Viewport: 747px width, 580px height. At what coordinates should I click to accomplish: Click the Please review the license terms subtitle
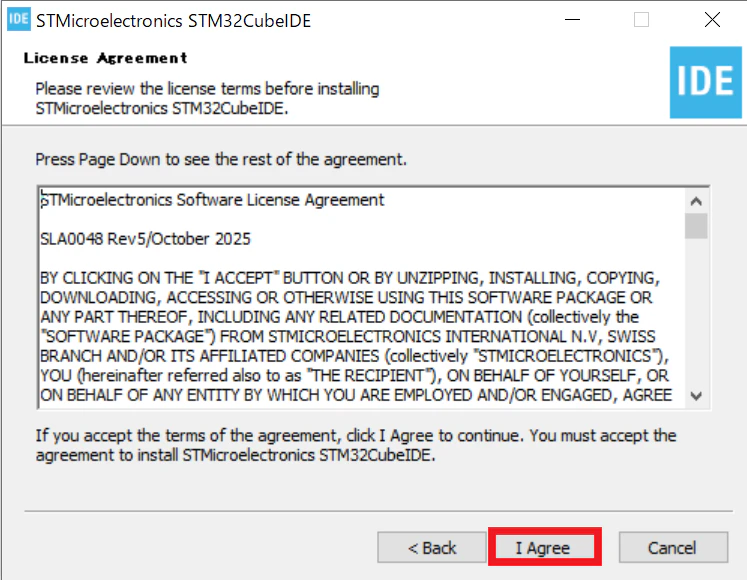point(207,99)
